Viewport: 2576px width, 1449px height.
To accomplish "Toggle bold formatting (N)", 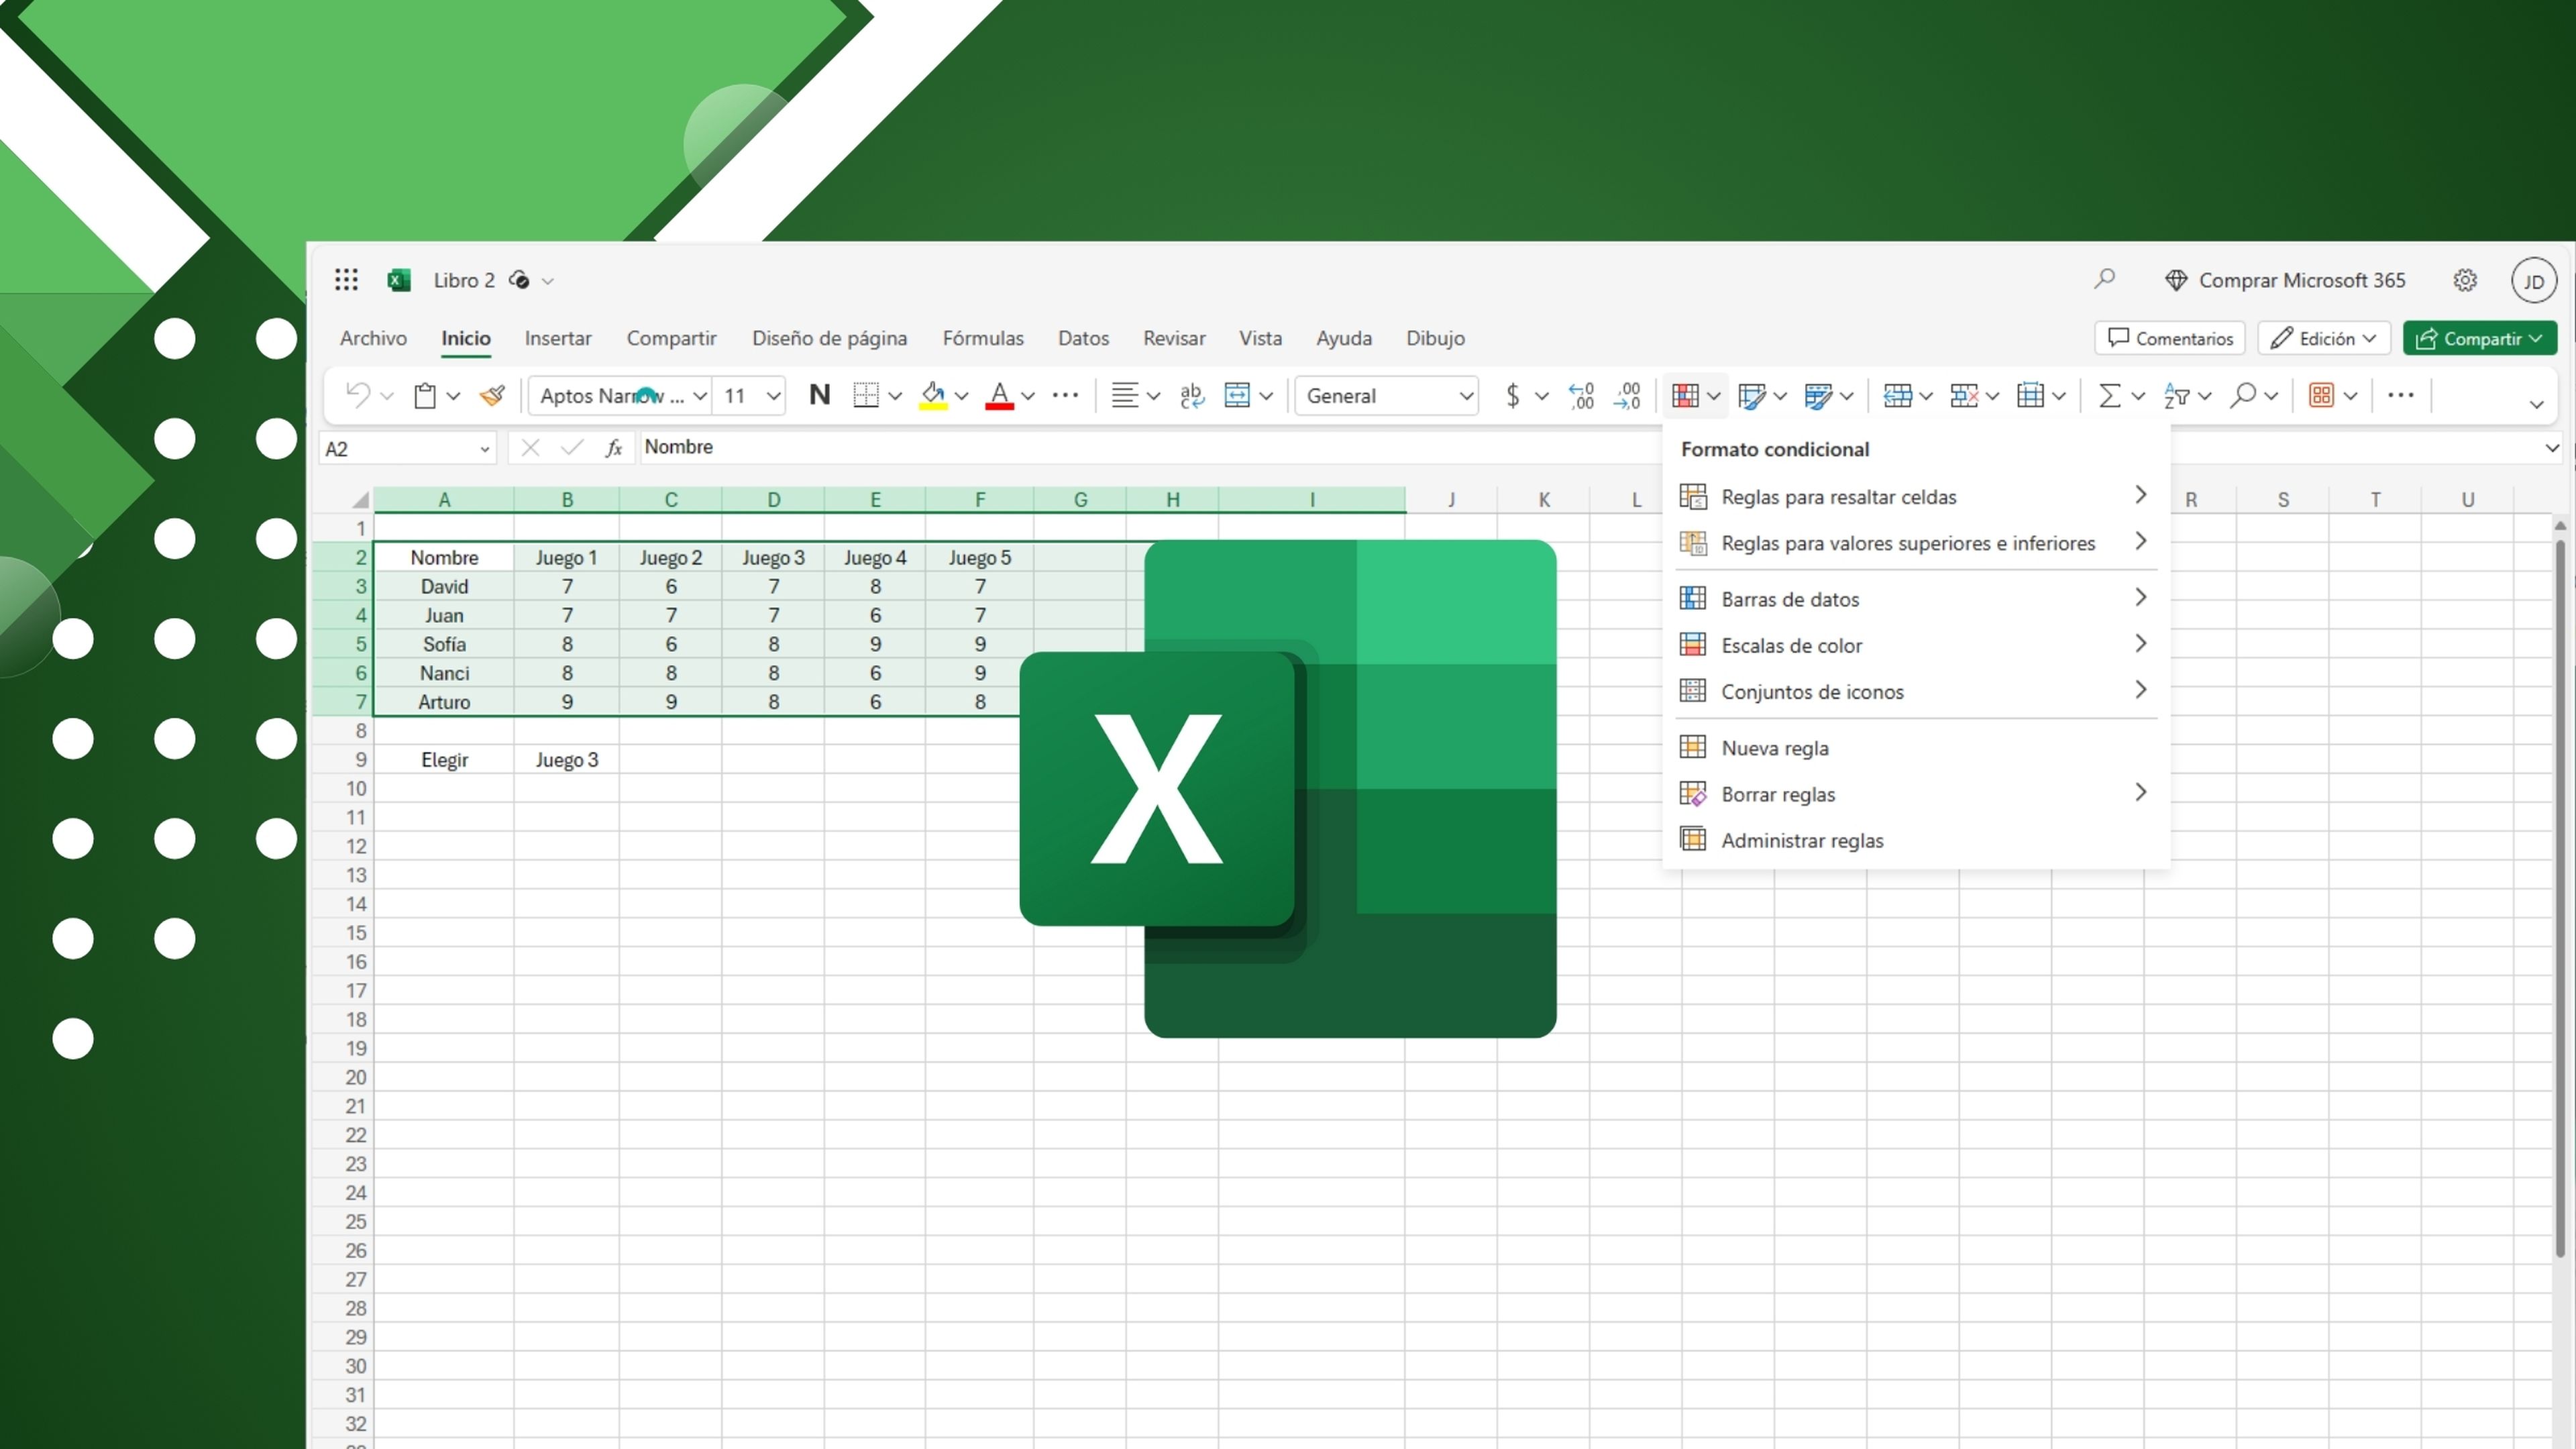I will click(x=820, y=395).
